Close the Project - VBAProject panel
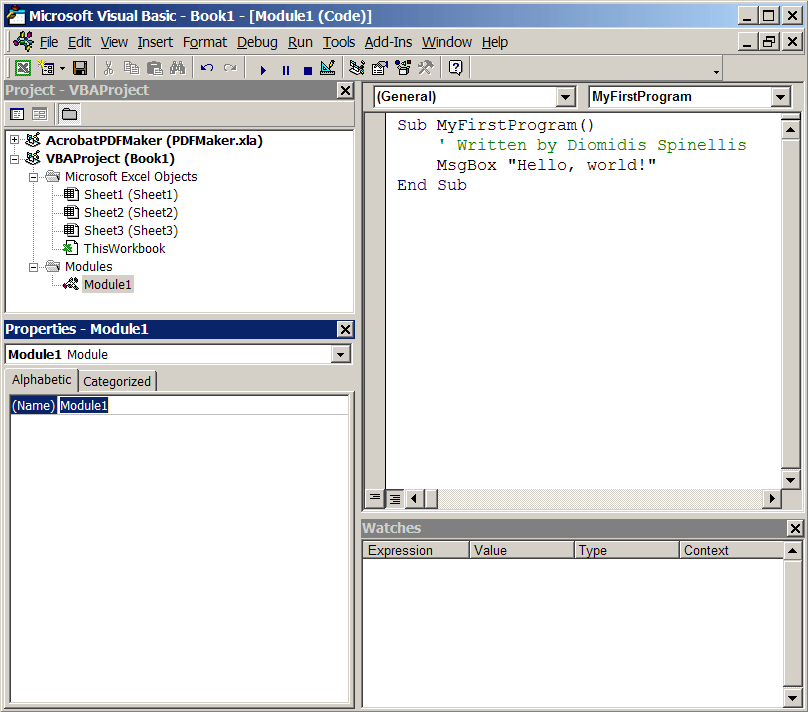 tap(345, 91)
